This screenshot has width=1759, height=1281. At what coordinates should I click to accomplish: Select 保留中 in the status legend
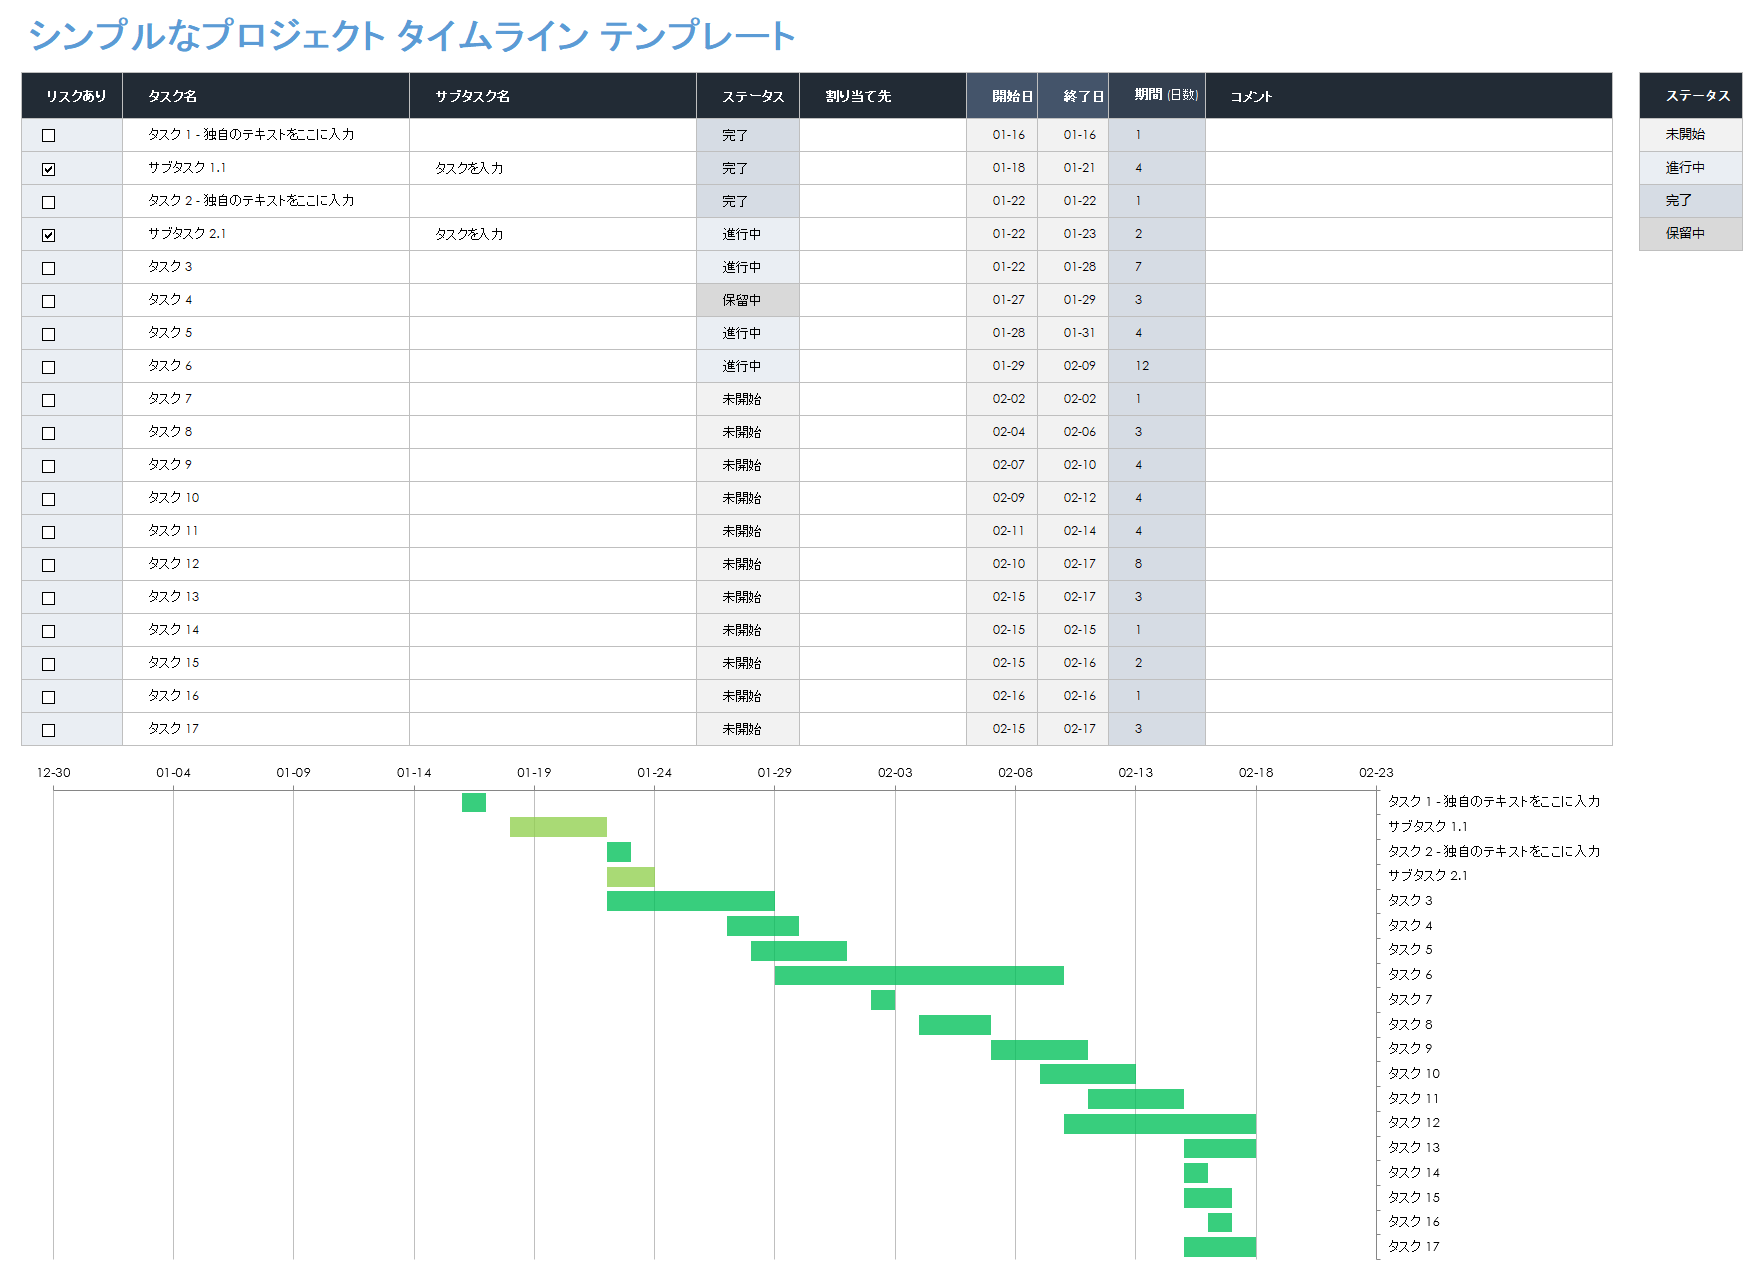tap(1691, 233)
